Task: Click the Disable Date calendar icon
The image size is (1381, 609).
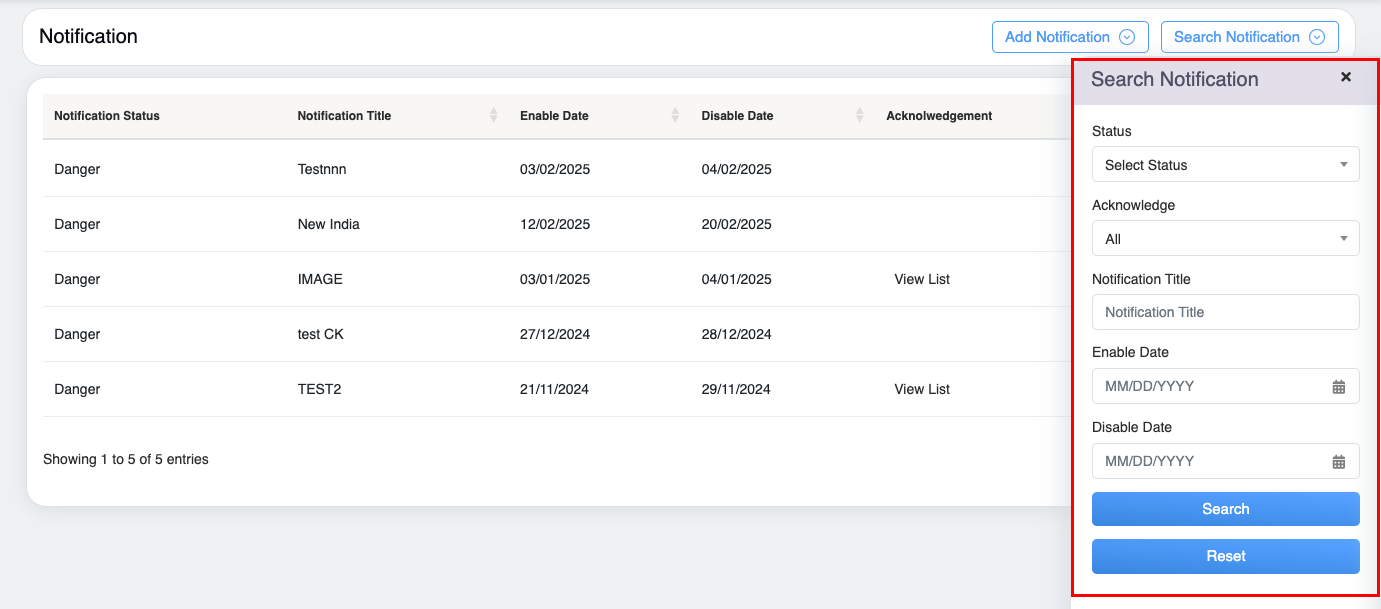Action: [1338, 462]
